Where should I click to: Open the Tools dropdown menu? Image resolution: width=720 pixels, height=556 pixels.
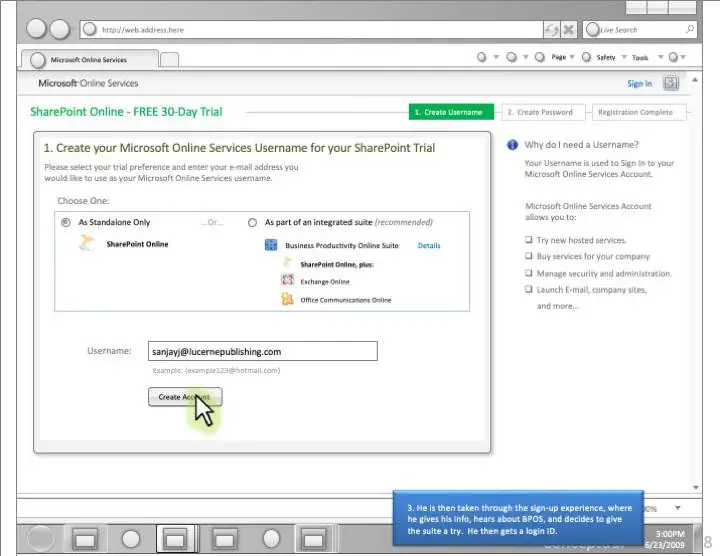point(647,57)
